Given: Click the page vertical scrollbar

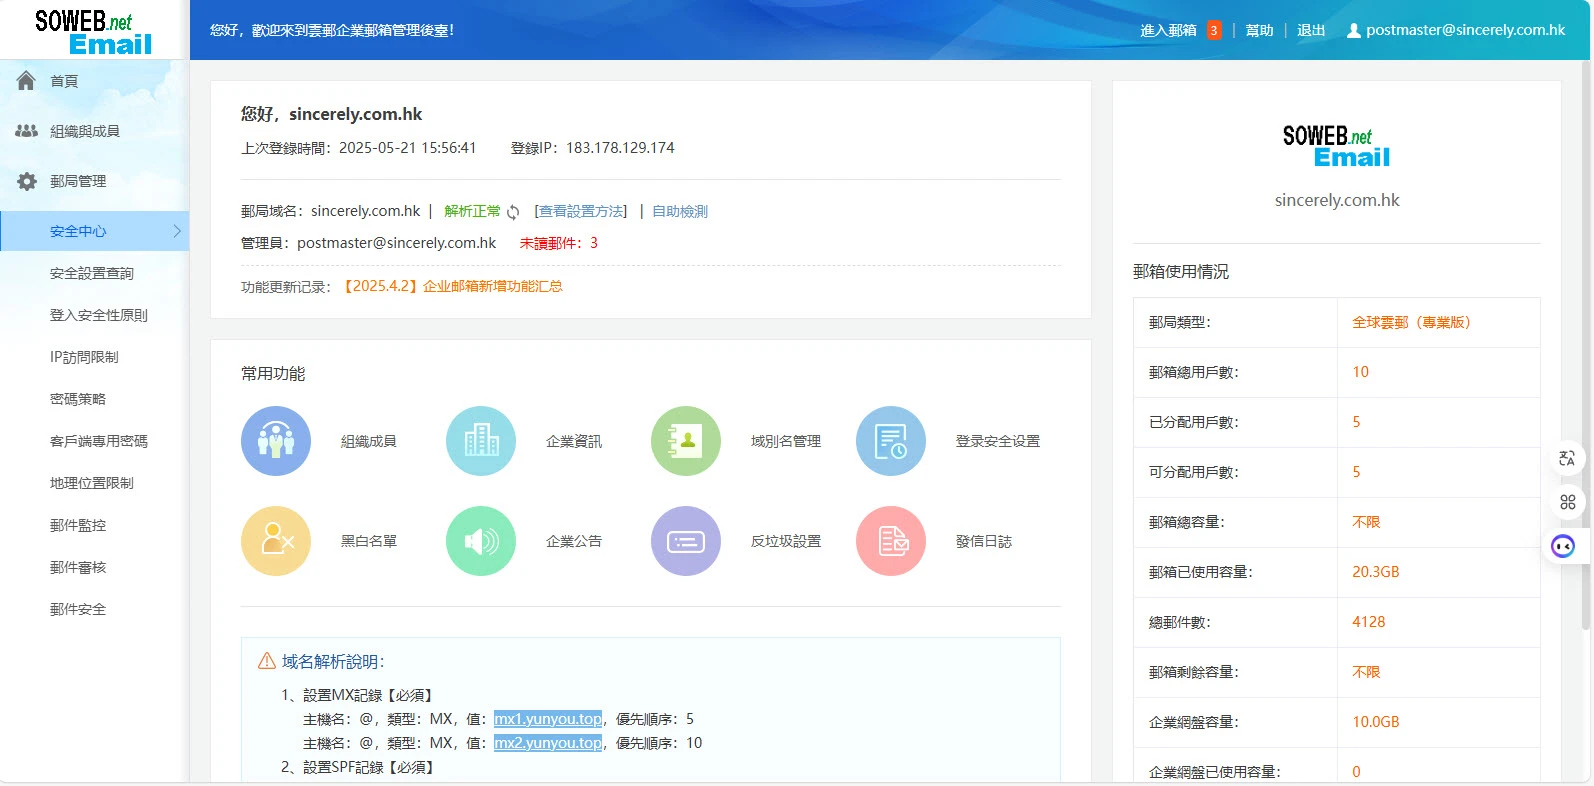Looking at the screenshot, I should (1586, 350).
